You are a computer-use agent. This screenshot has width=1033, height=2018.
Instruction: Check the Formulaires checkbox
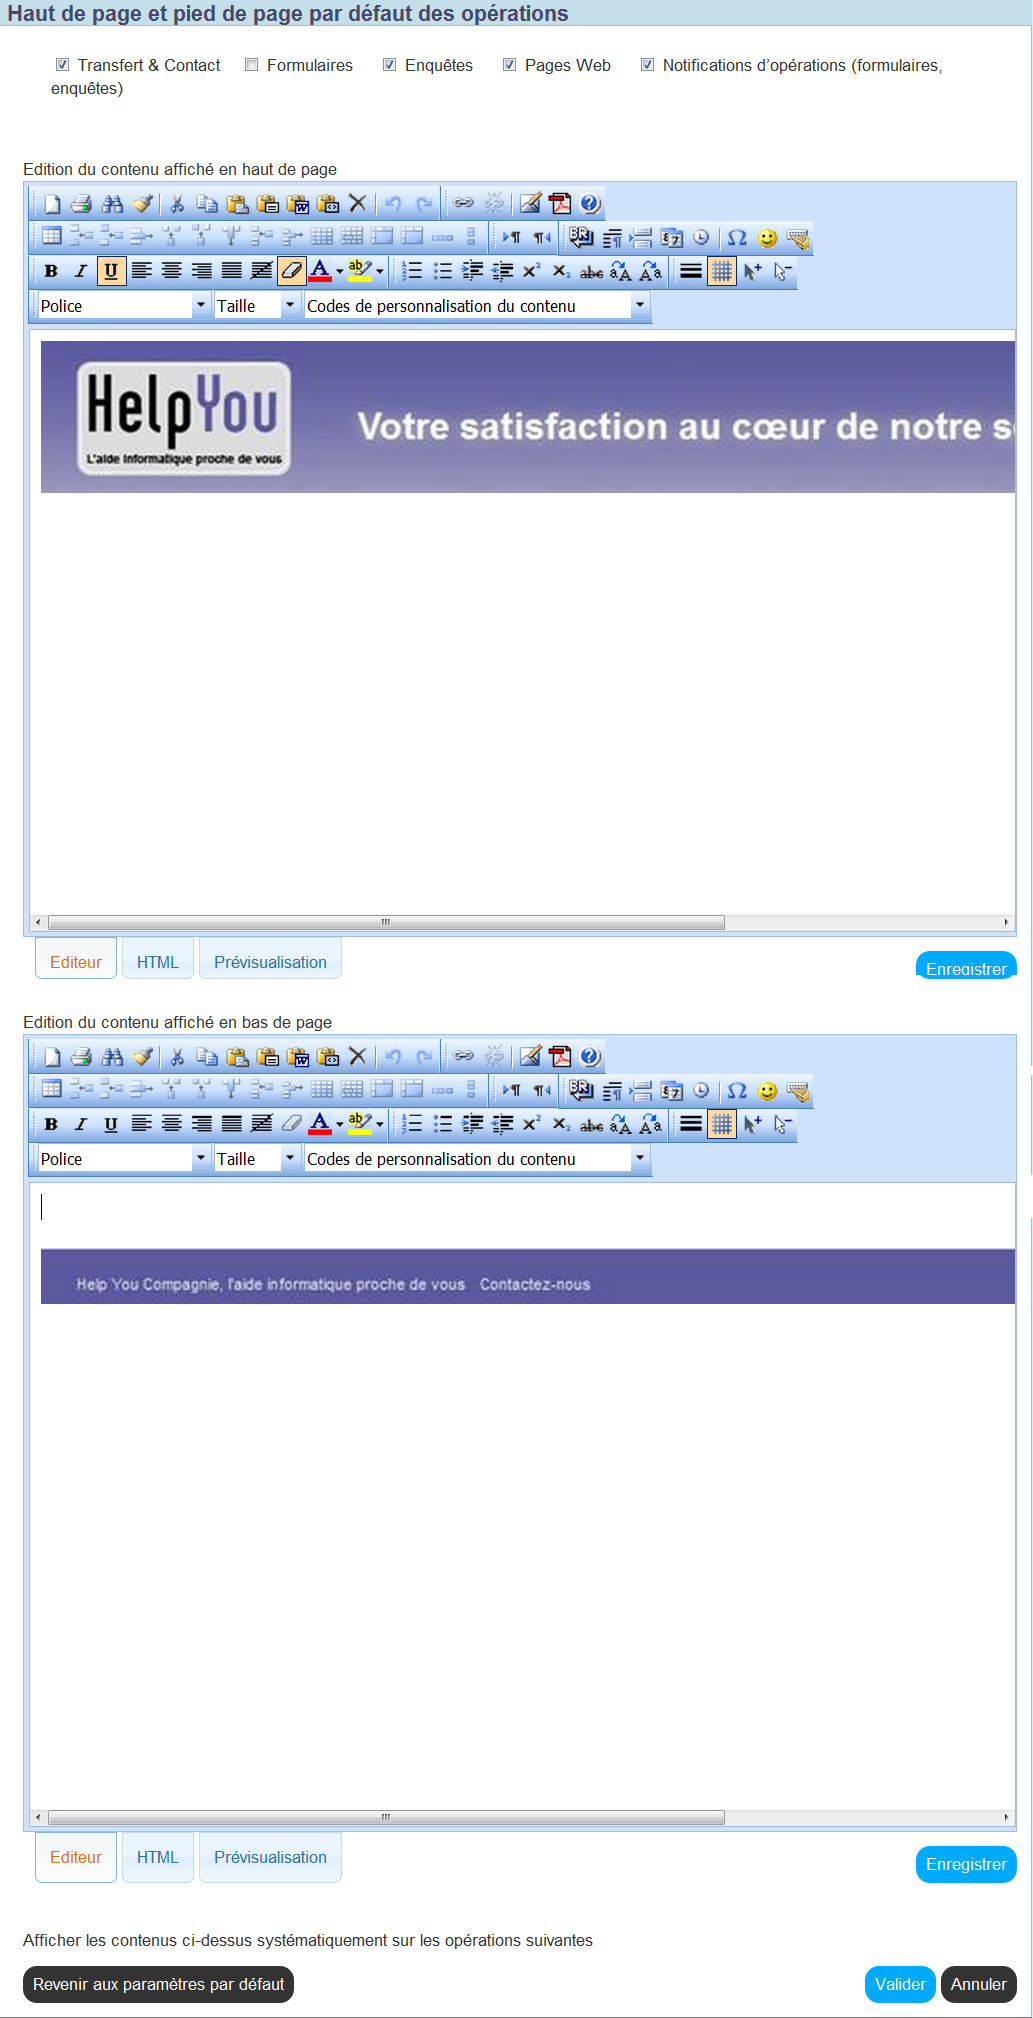click(252, 65)
